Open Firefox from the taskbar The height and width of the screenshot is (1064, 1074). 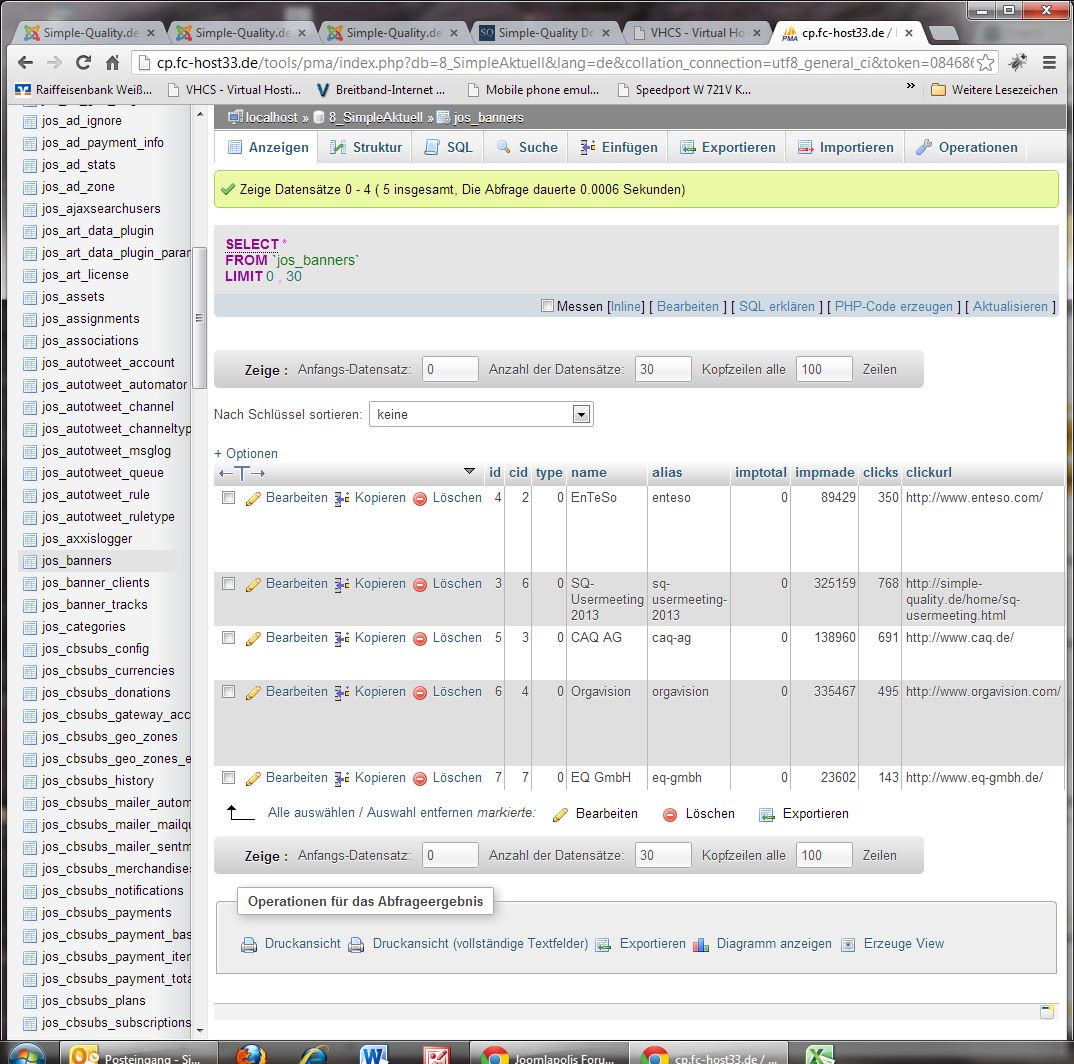pyautogui.click(x=251, y=1053)
